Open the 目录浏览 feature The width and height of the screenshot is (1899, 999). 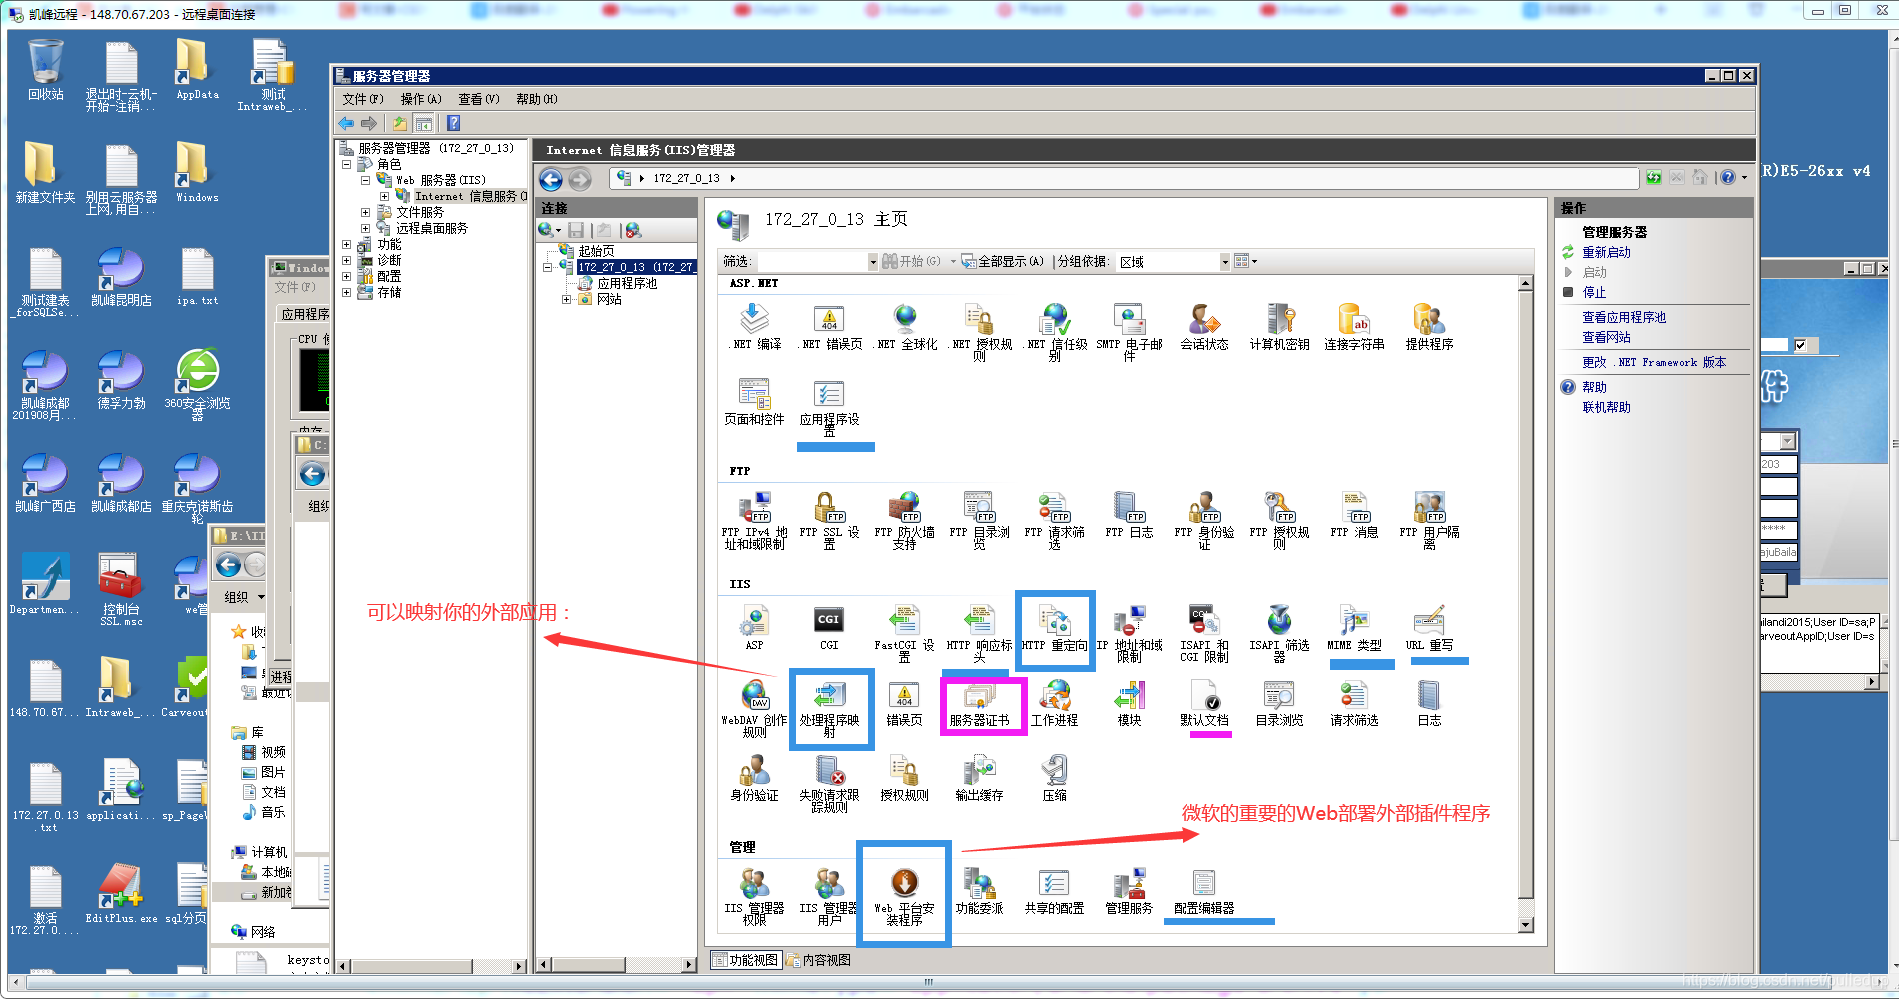[x=1279, y=704]
